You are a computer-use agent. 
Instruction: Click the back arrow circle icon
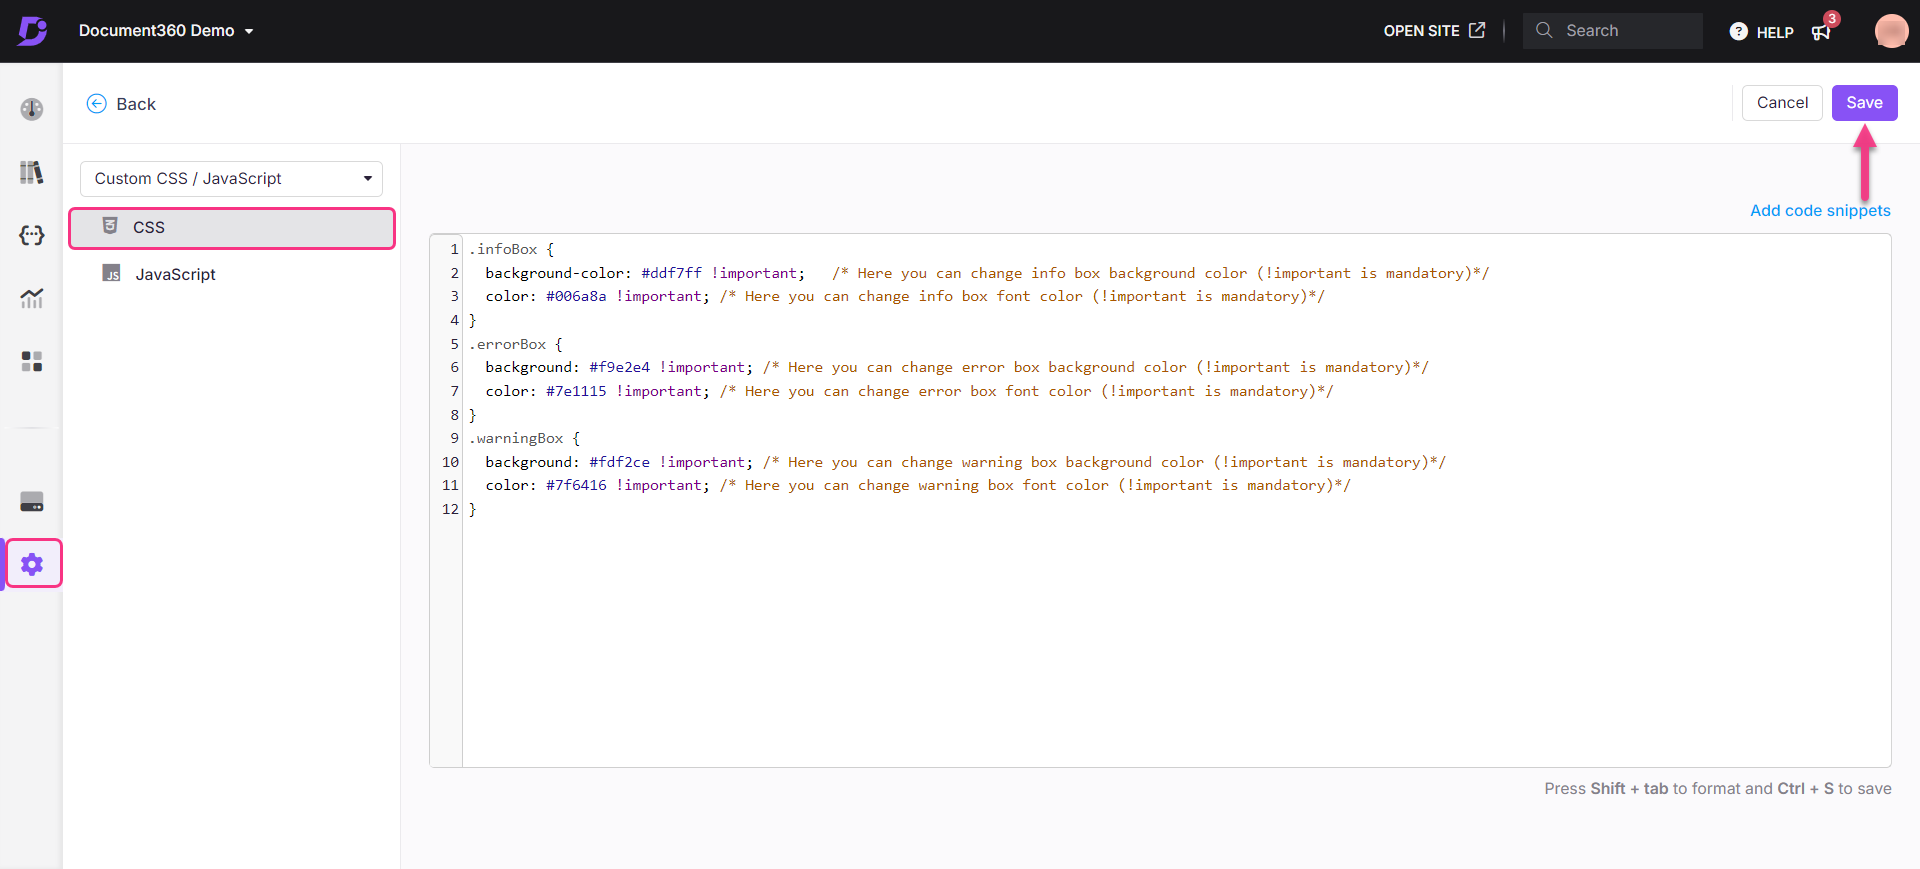[x=97, y=104]
